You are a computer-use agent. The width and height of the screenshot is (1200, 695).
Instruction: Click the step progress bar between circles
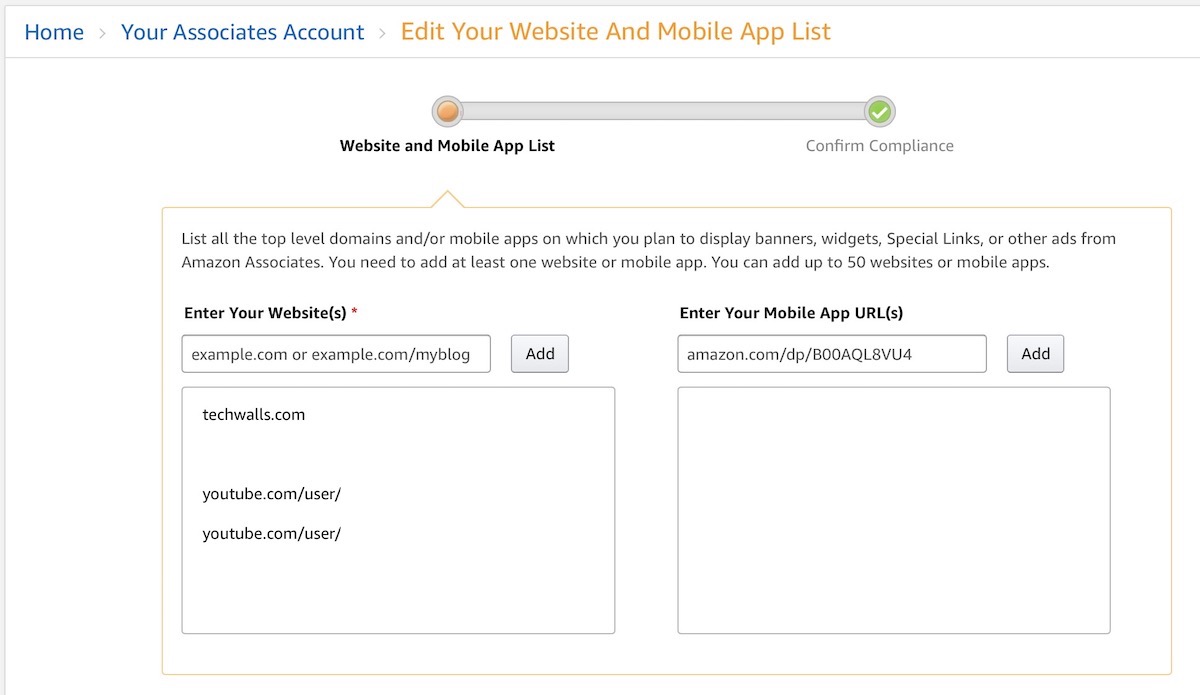[x=663, y=111]
